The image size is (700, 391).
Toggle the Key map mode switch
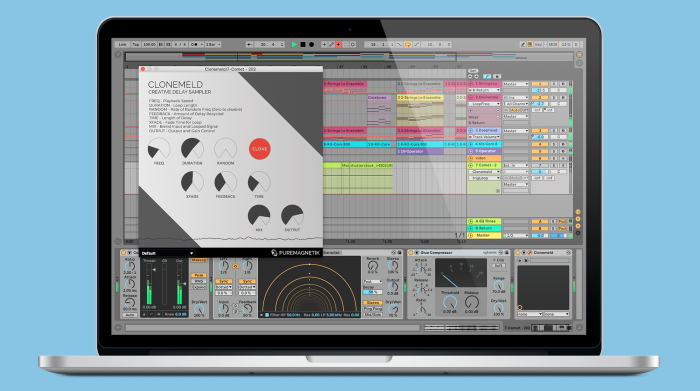click(538, 45)
